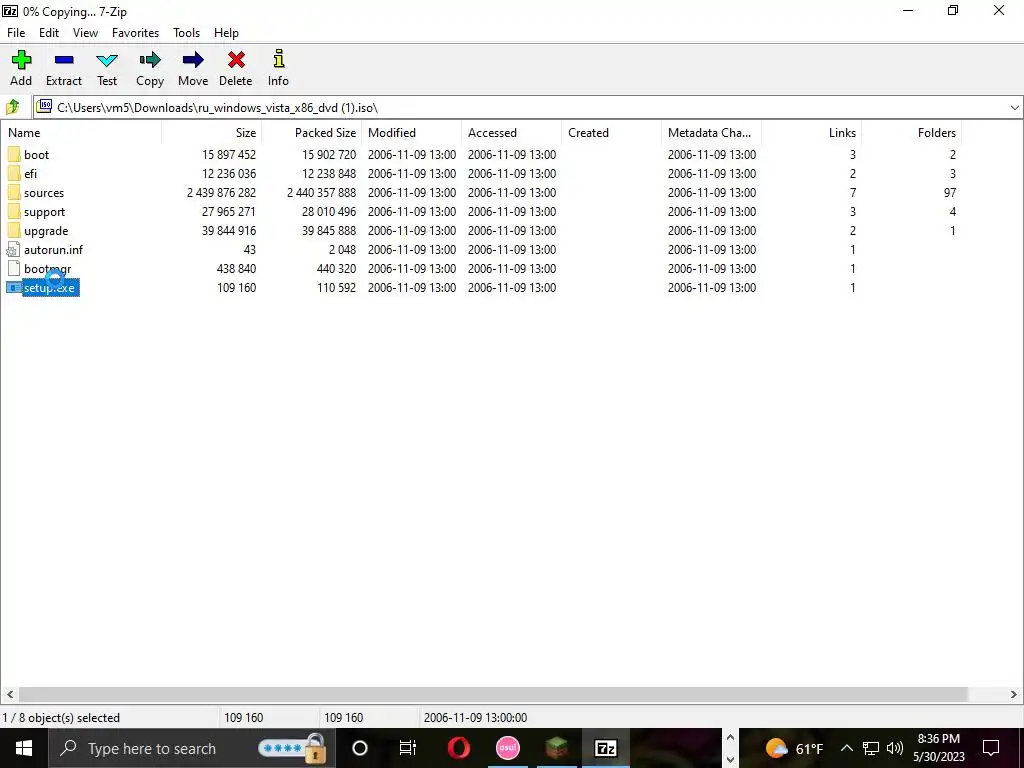Sort by the Created column header

(x=611, y=133)
